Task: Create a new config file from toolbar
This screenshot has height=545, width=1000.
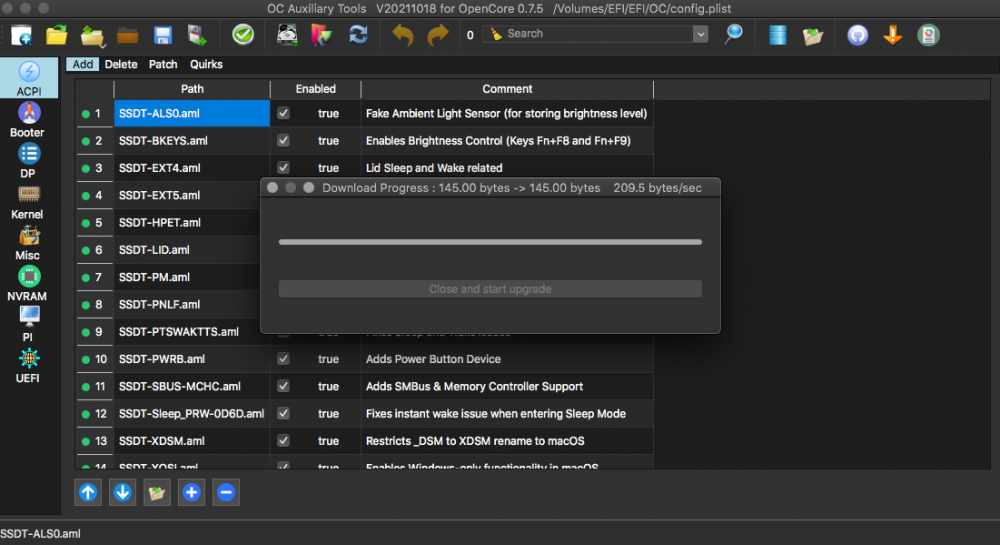Action: tap(22, 34)
